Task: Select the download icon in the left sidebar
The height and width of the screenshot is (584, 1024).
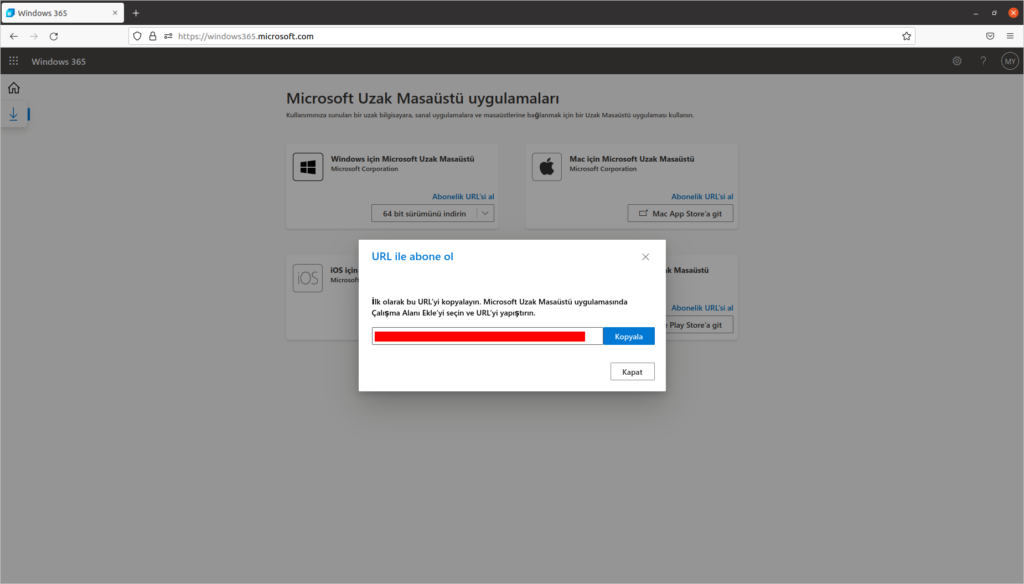Action: pos(14,114)
